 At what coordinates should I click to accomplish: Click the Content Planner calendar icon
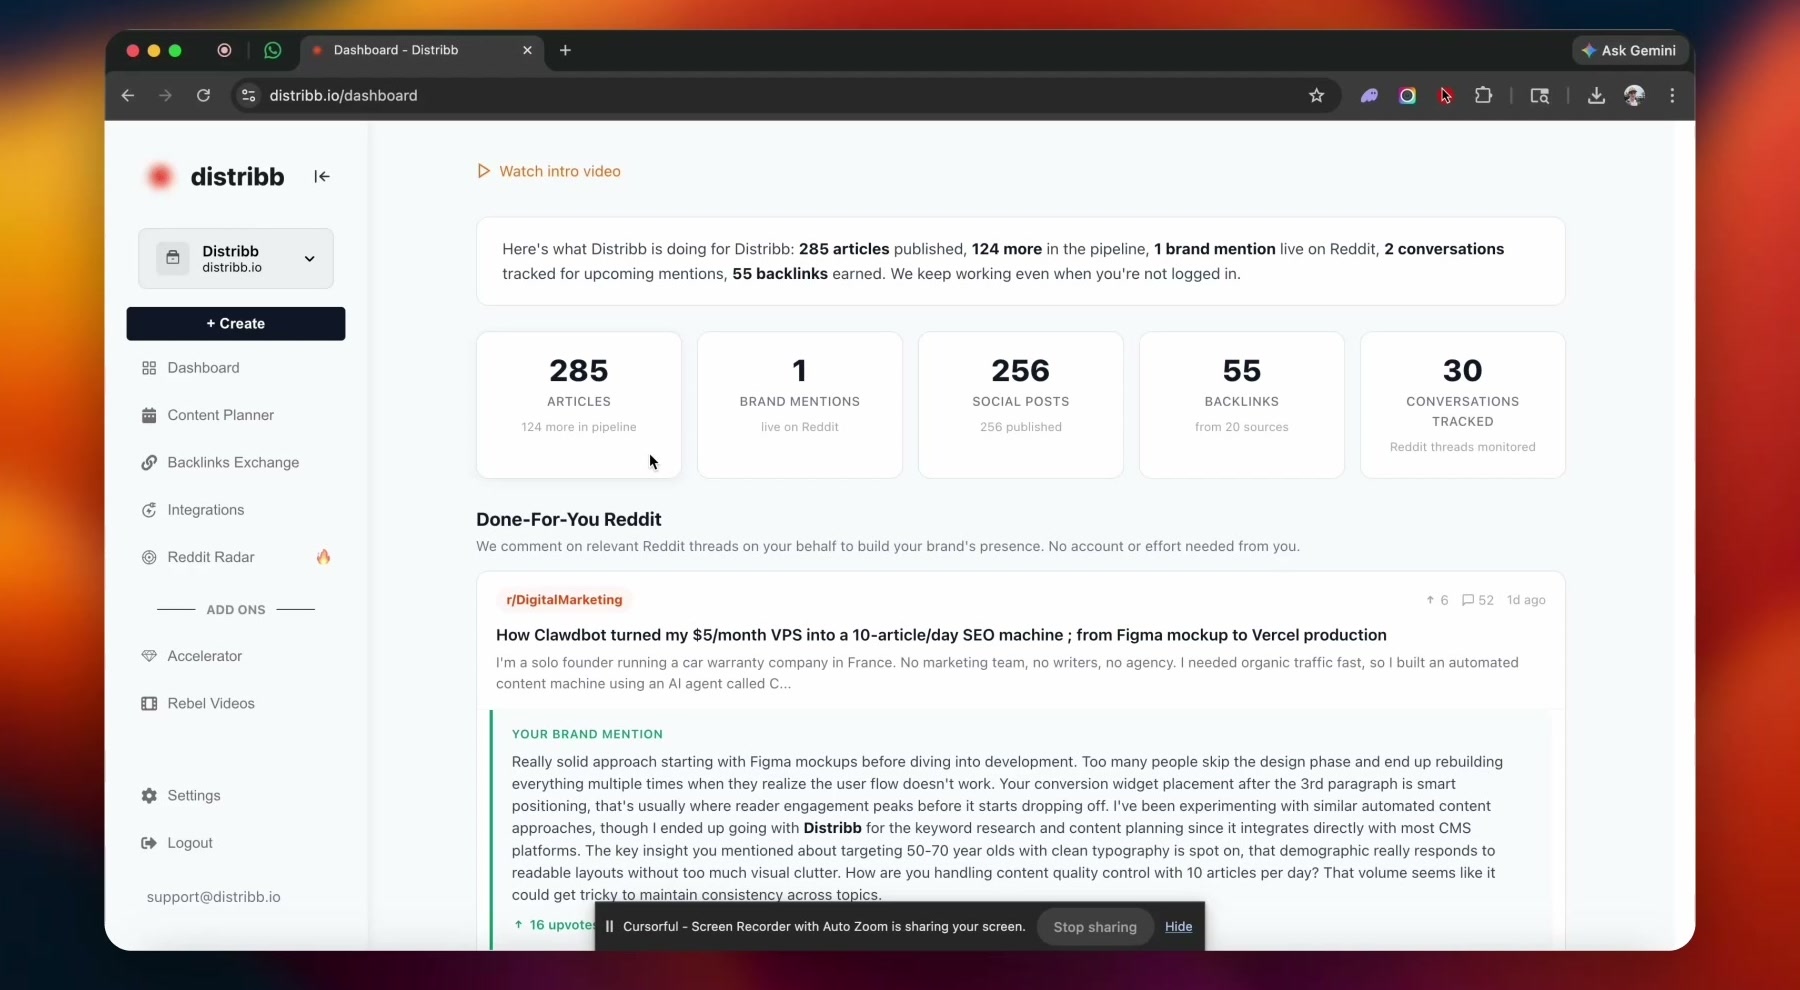pyautogui.click(x=149, y=415)
